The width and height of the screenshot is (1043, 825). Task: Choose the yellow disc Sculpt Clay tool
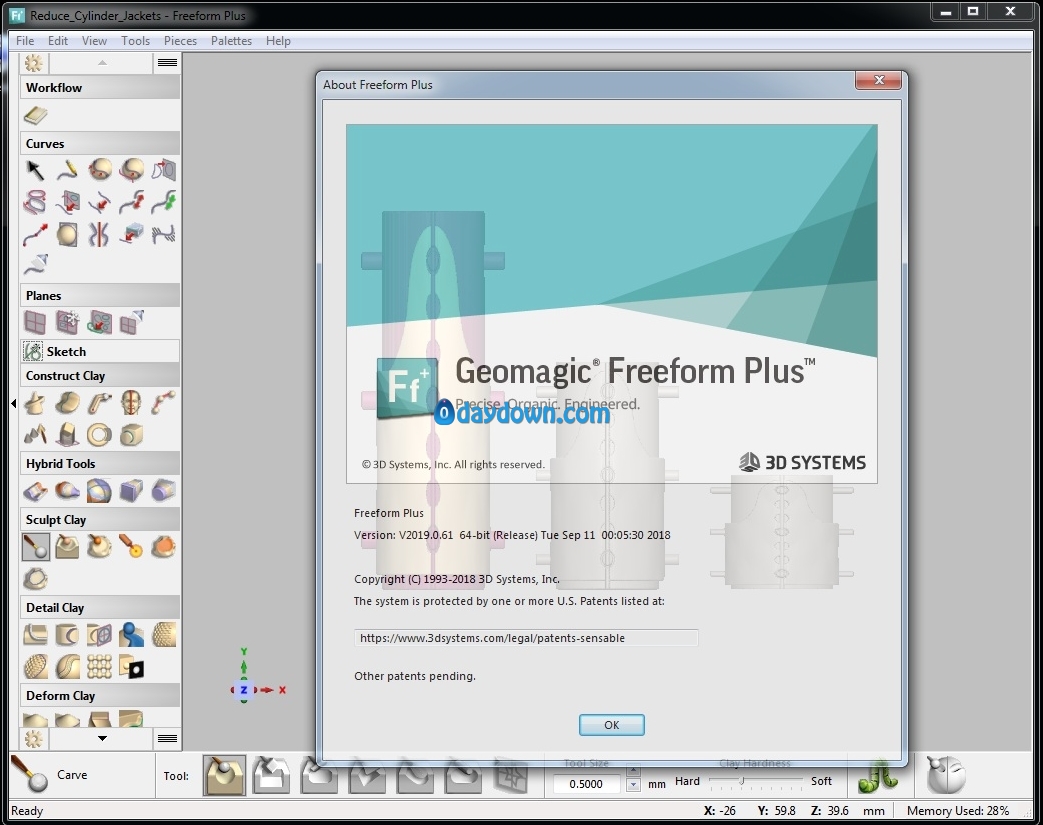click(132, 547)
